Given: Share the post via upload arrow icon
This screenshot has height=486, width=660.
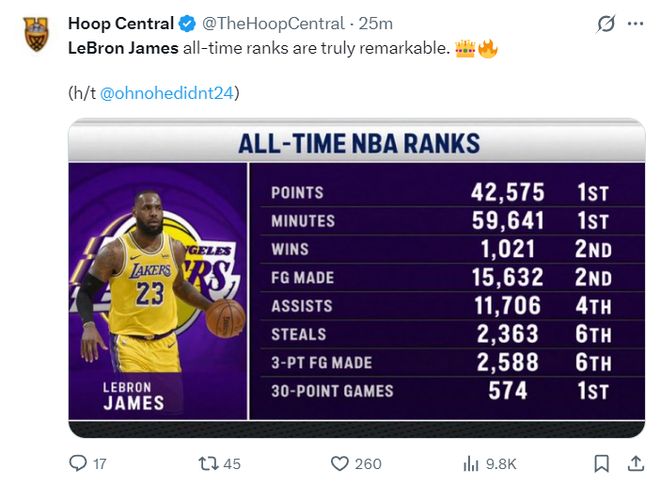Looking at the screenshot, I should (x=635, y=463).
